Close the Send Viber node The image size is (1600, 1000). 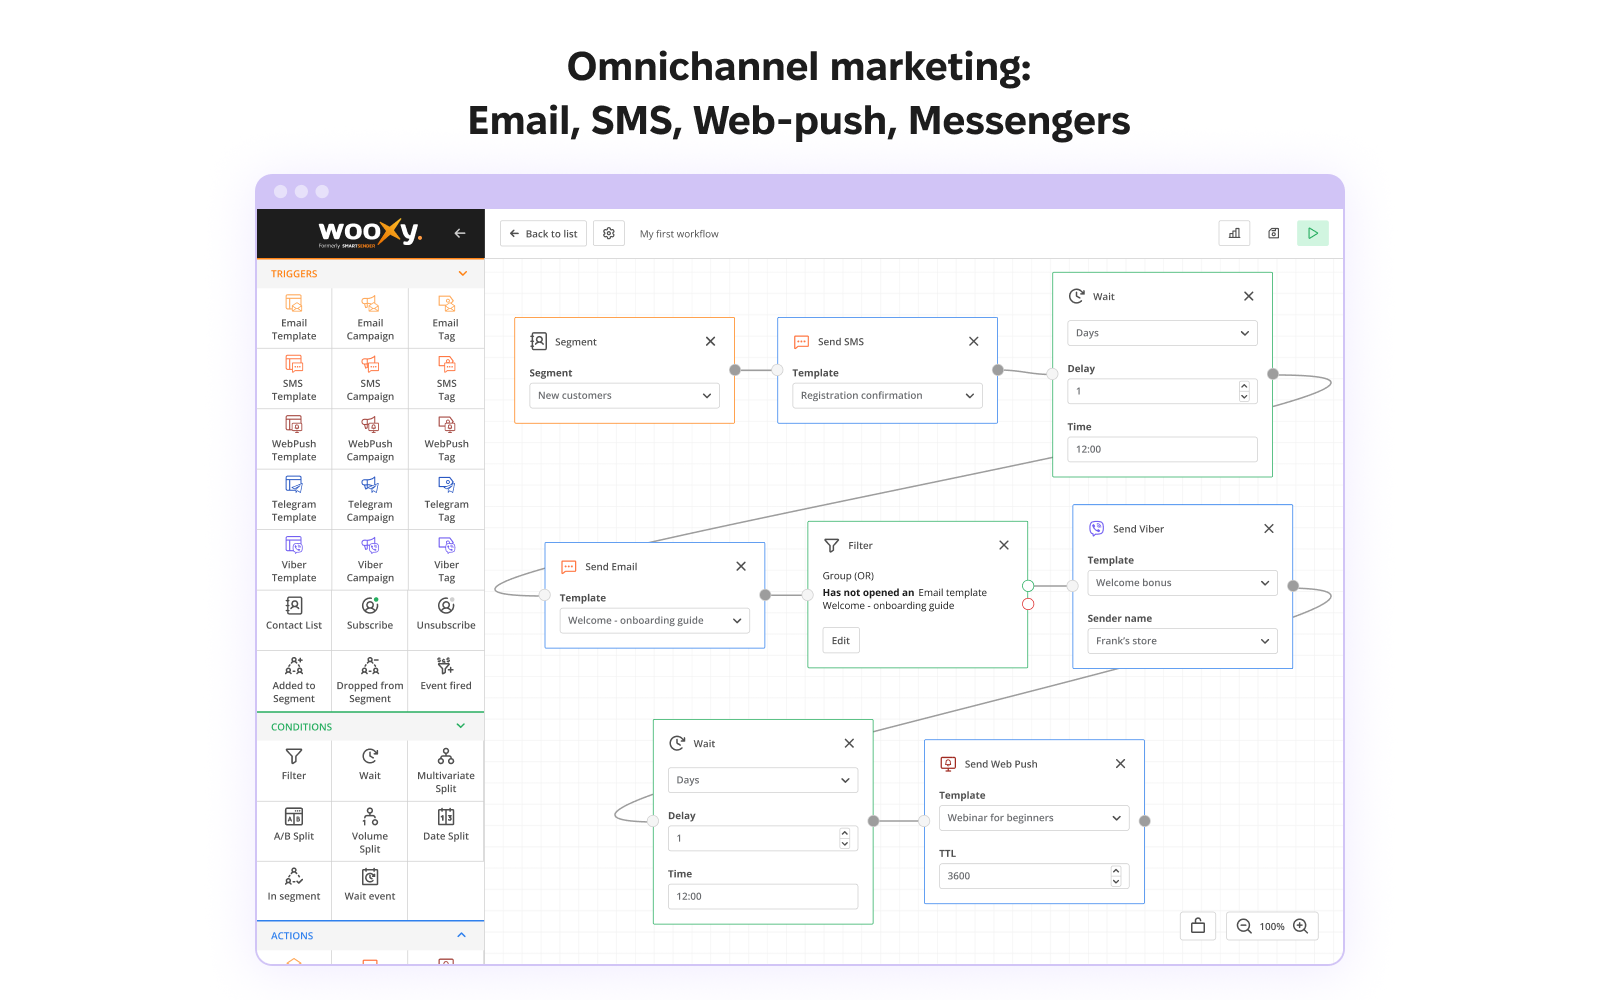[1269, 529]
